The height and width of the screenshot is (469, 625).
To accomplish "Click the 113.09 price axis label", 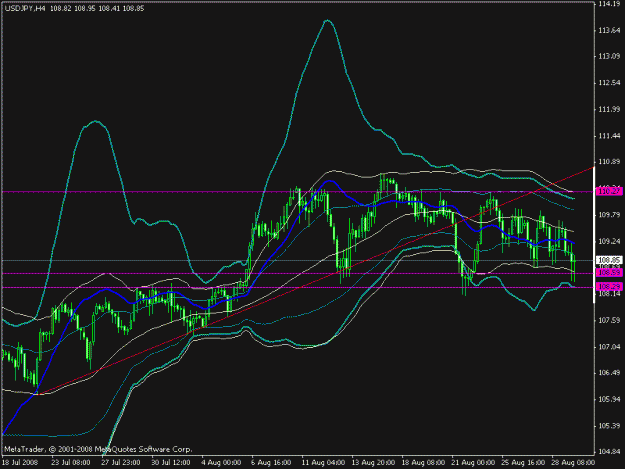I will pyautogui.click(x=609, y=57).
